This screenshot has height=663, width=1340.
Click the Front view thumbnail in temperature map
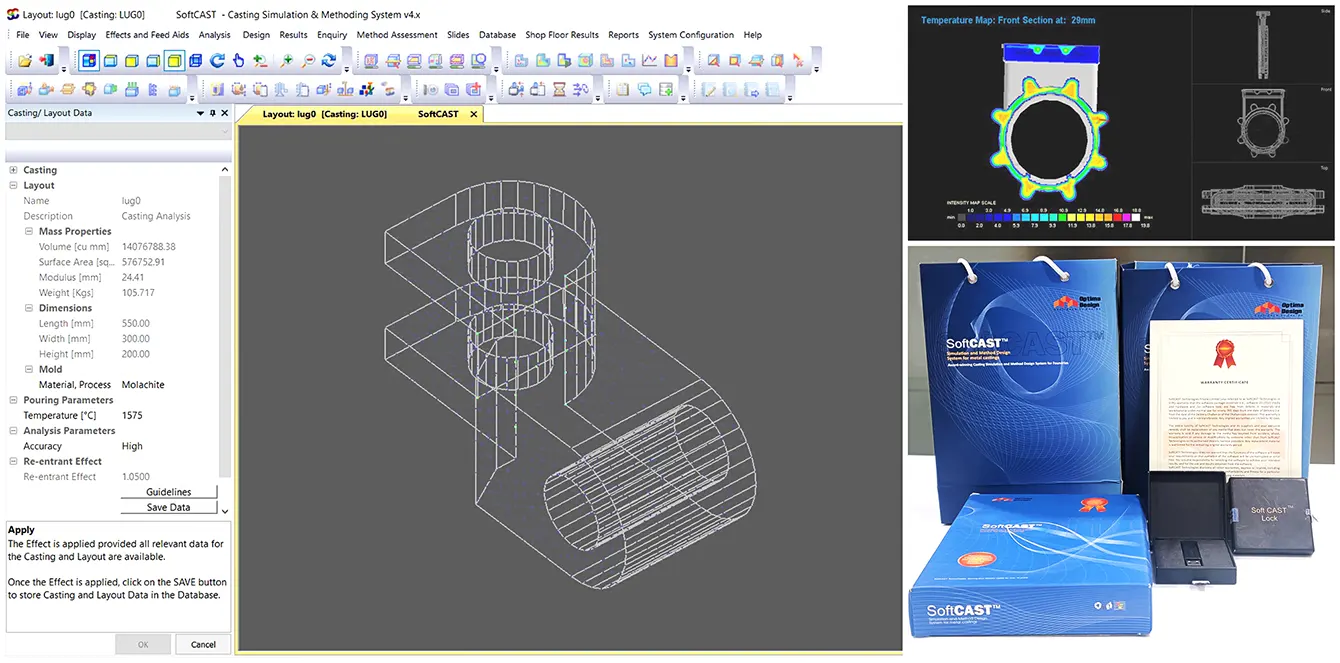(x=1263, y=122)
